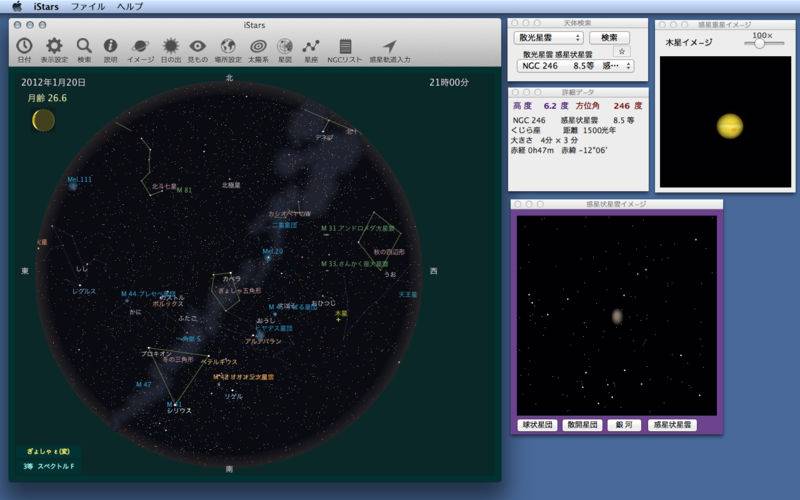Expand the NGC 246 object dropdown
800x500 pixels.
tap(576, 66)
